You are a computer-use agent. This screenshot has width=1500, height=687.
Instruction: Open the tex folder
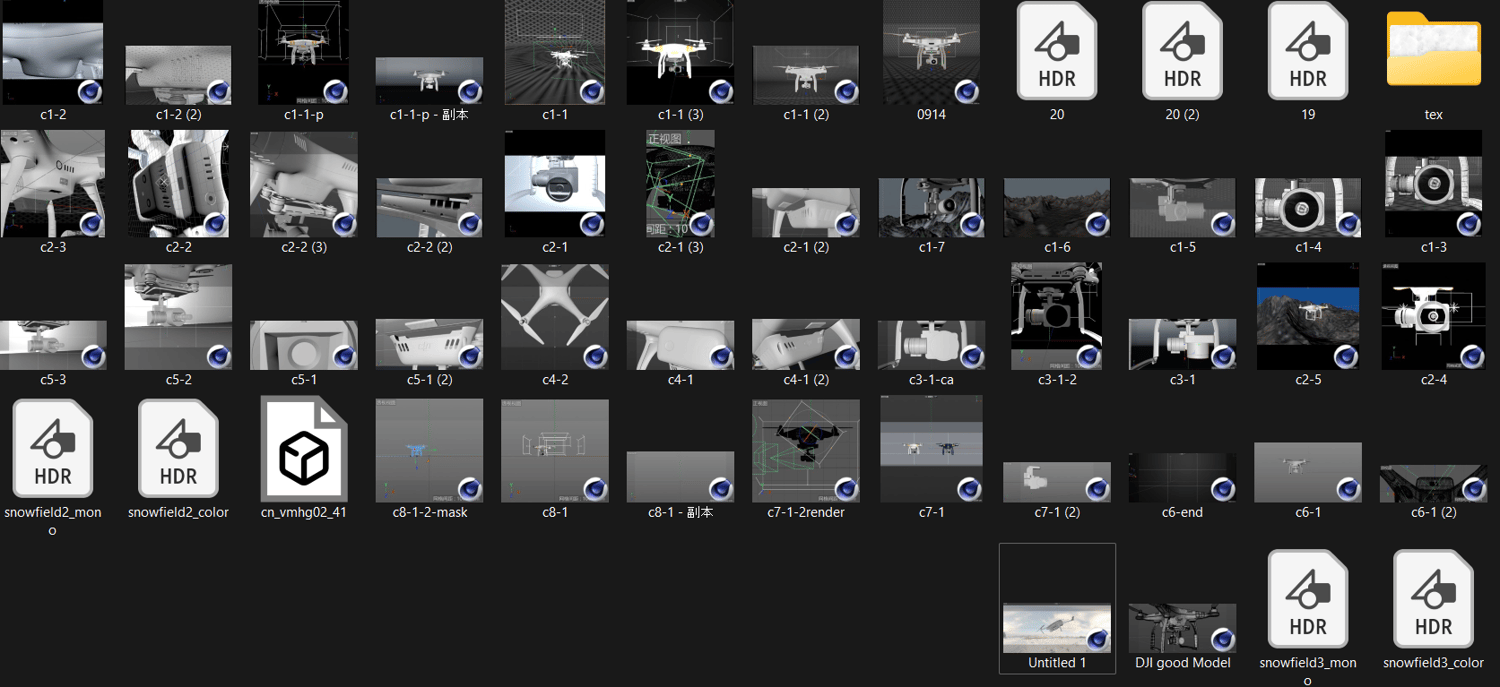coord(1433,49)
